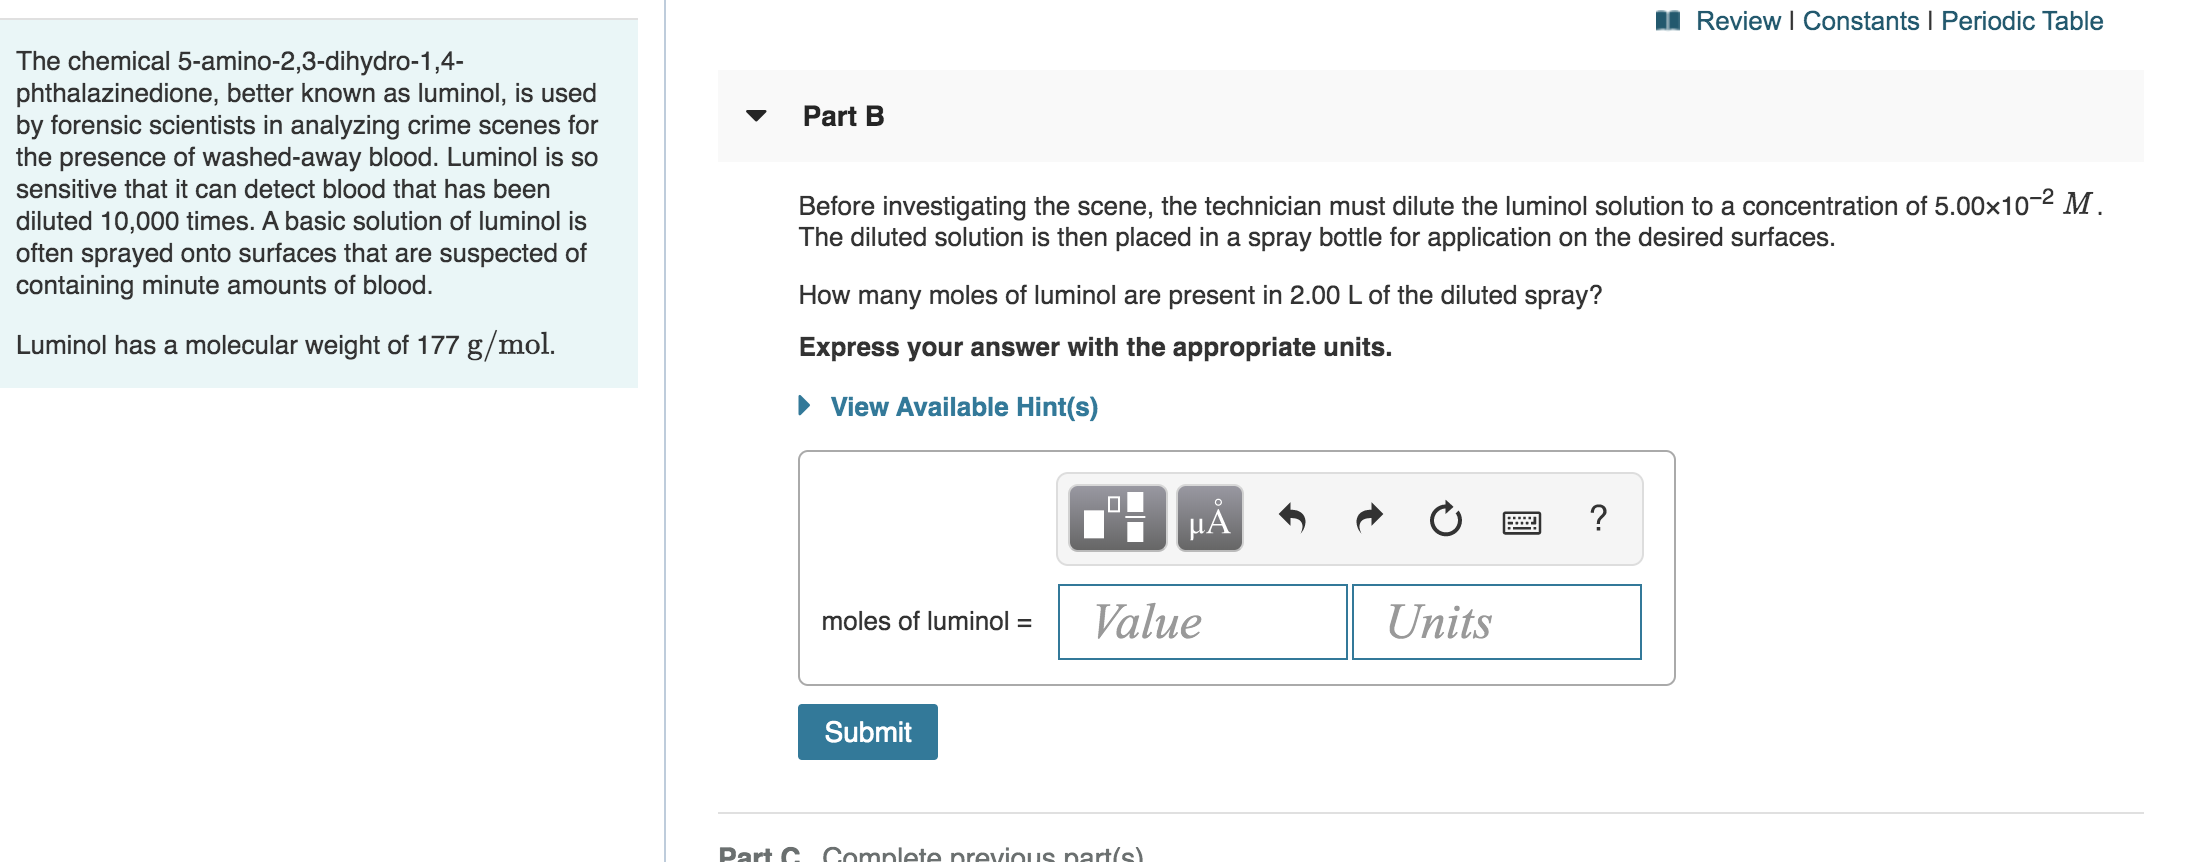Select the equation template formatting icon
Image resolution: width=2212 pixels, height=862 pixels.
click(x=1117, y=518)
